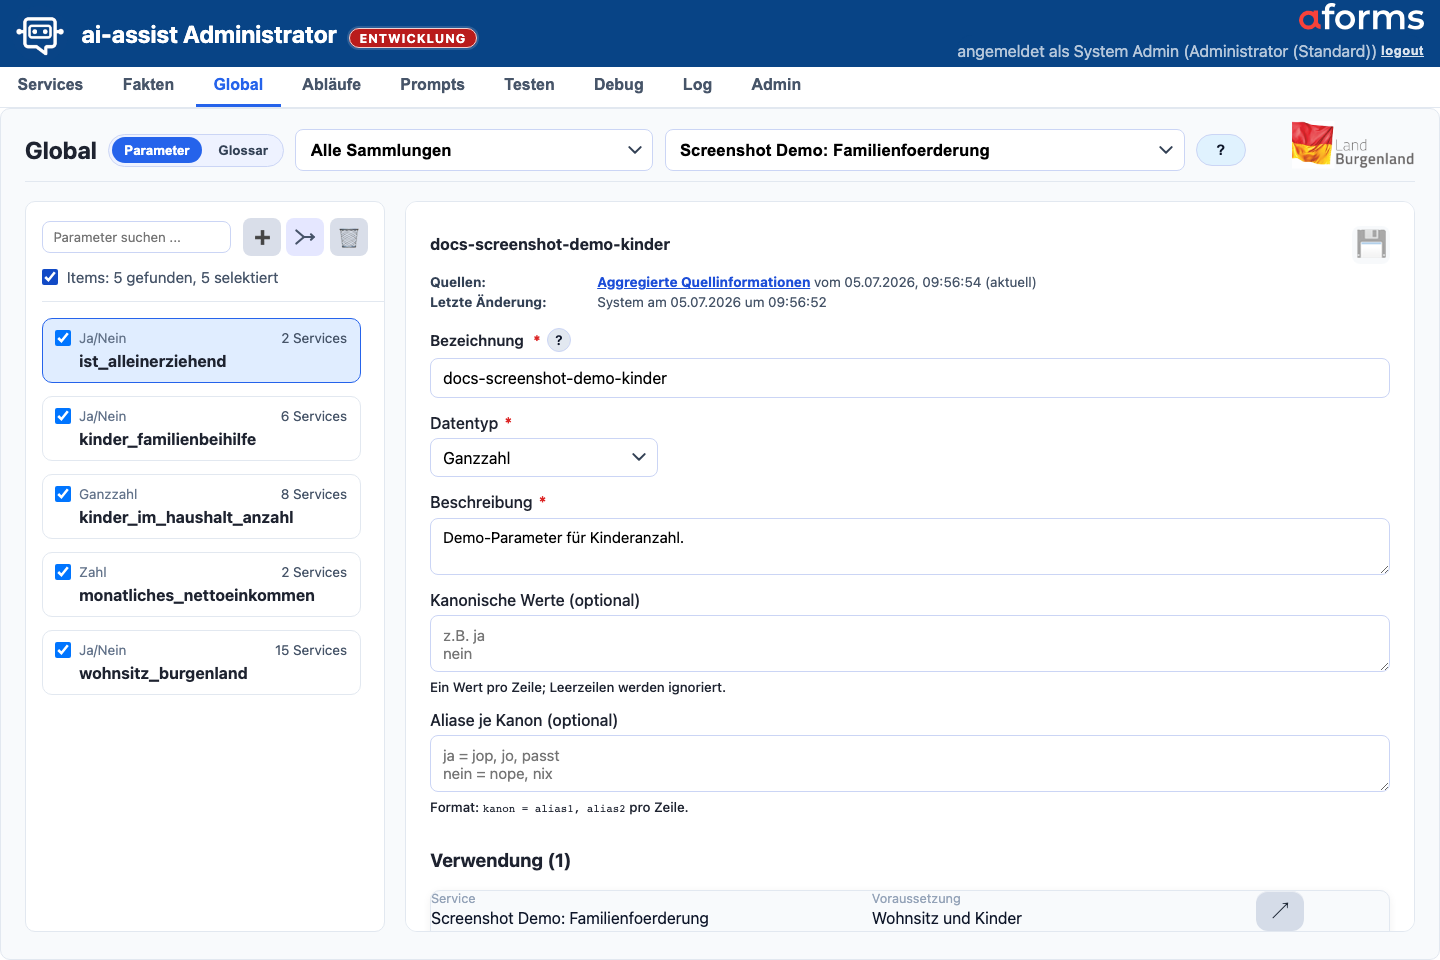
Task: Select the kinder_im_haushalt_anzahl parameter card
Action: pyautogui.click(x=201, y=506)
